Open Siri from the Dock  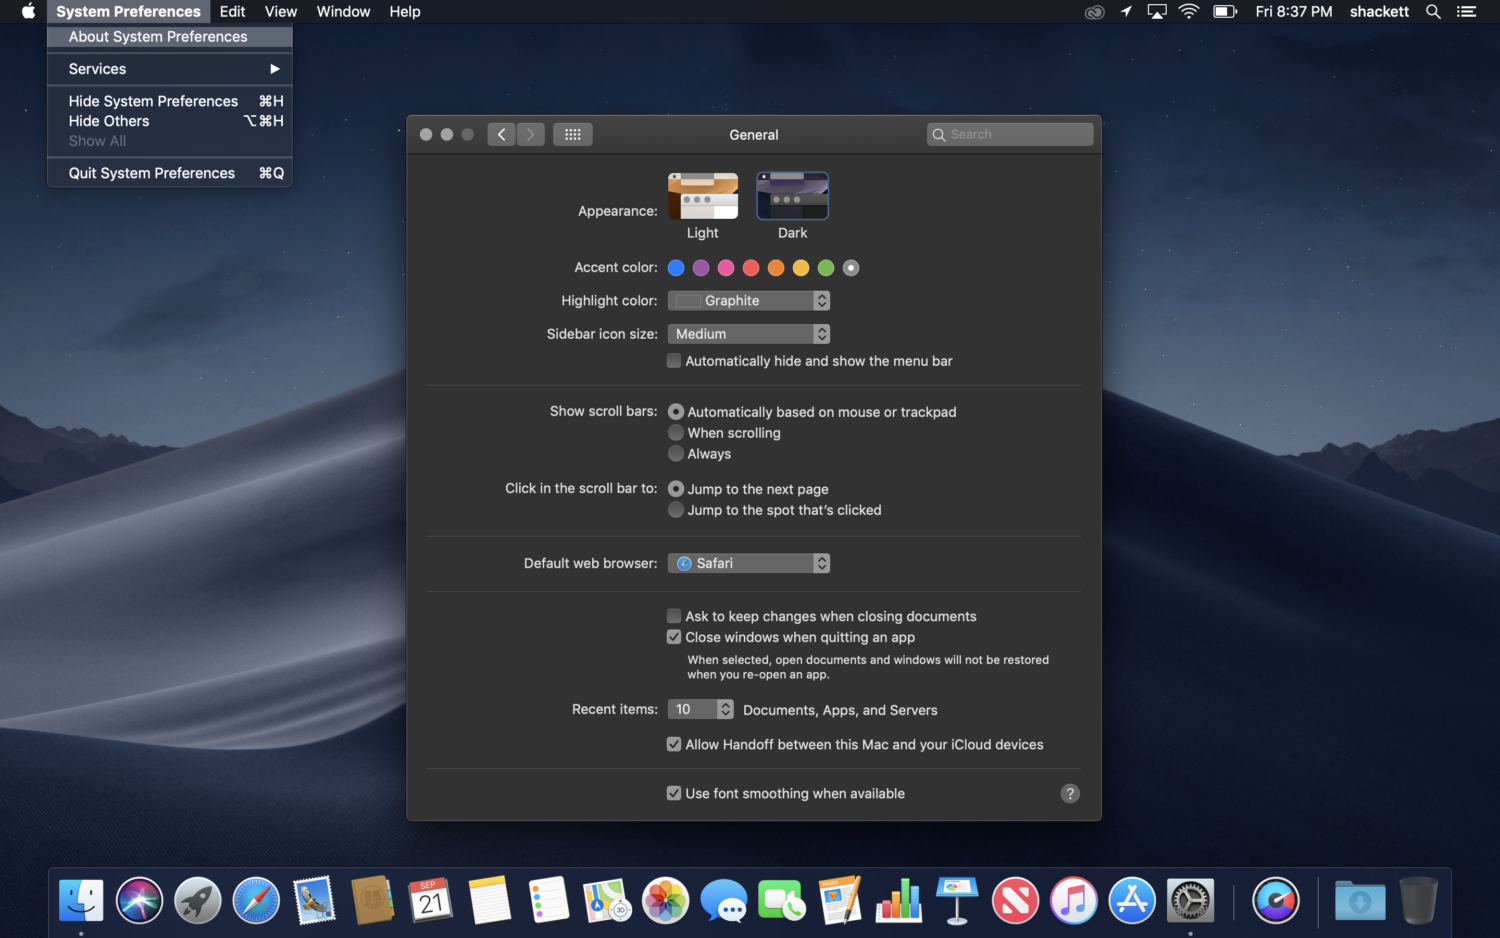click(139, 900)
